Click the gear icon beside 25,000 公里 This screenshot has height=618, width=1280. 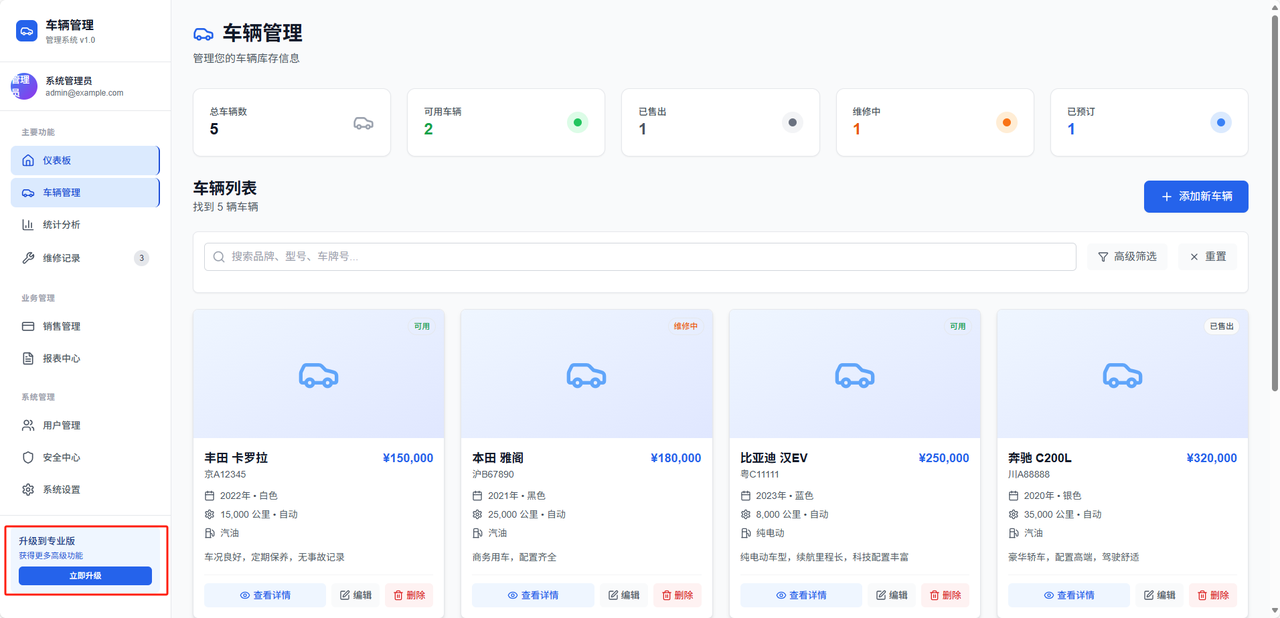click(478, 515)
